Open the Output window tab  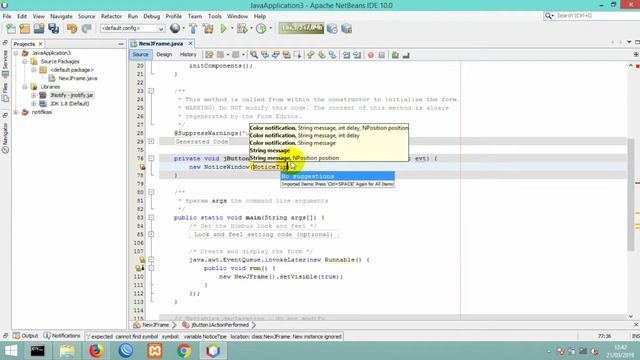[25, 336]
